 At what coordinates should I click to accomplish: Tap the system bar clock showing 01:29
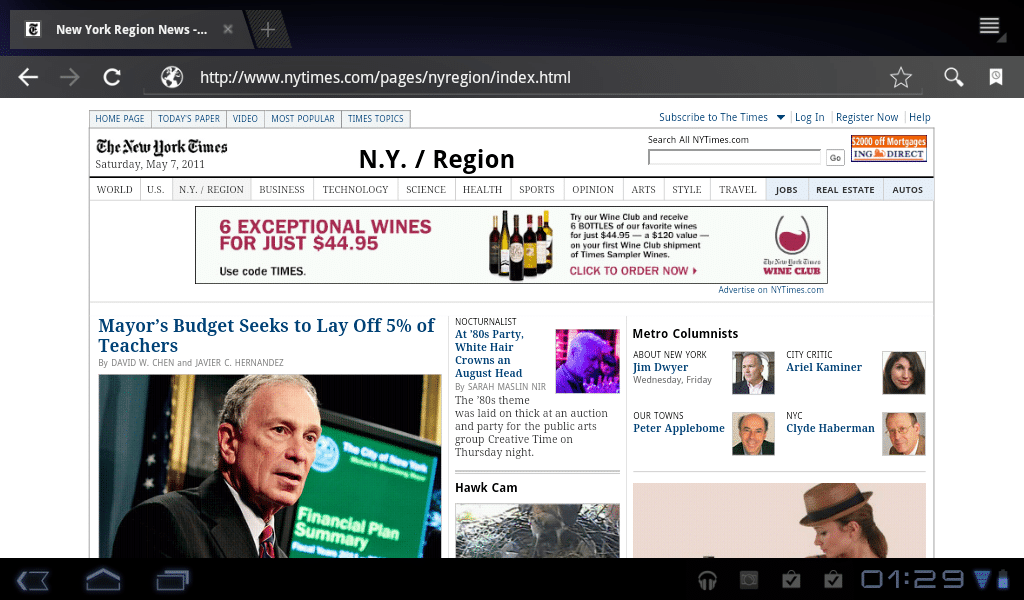click(913, 580)
